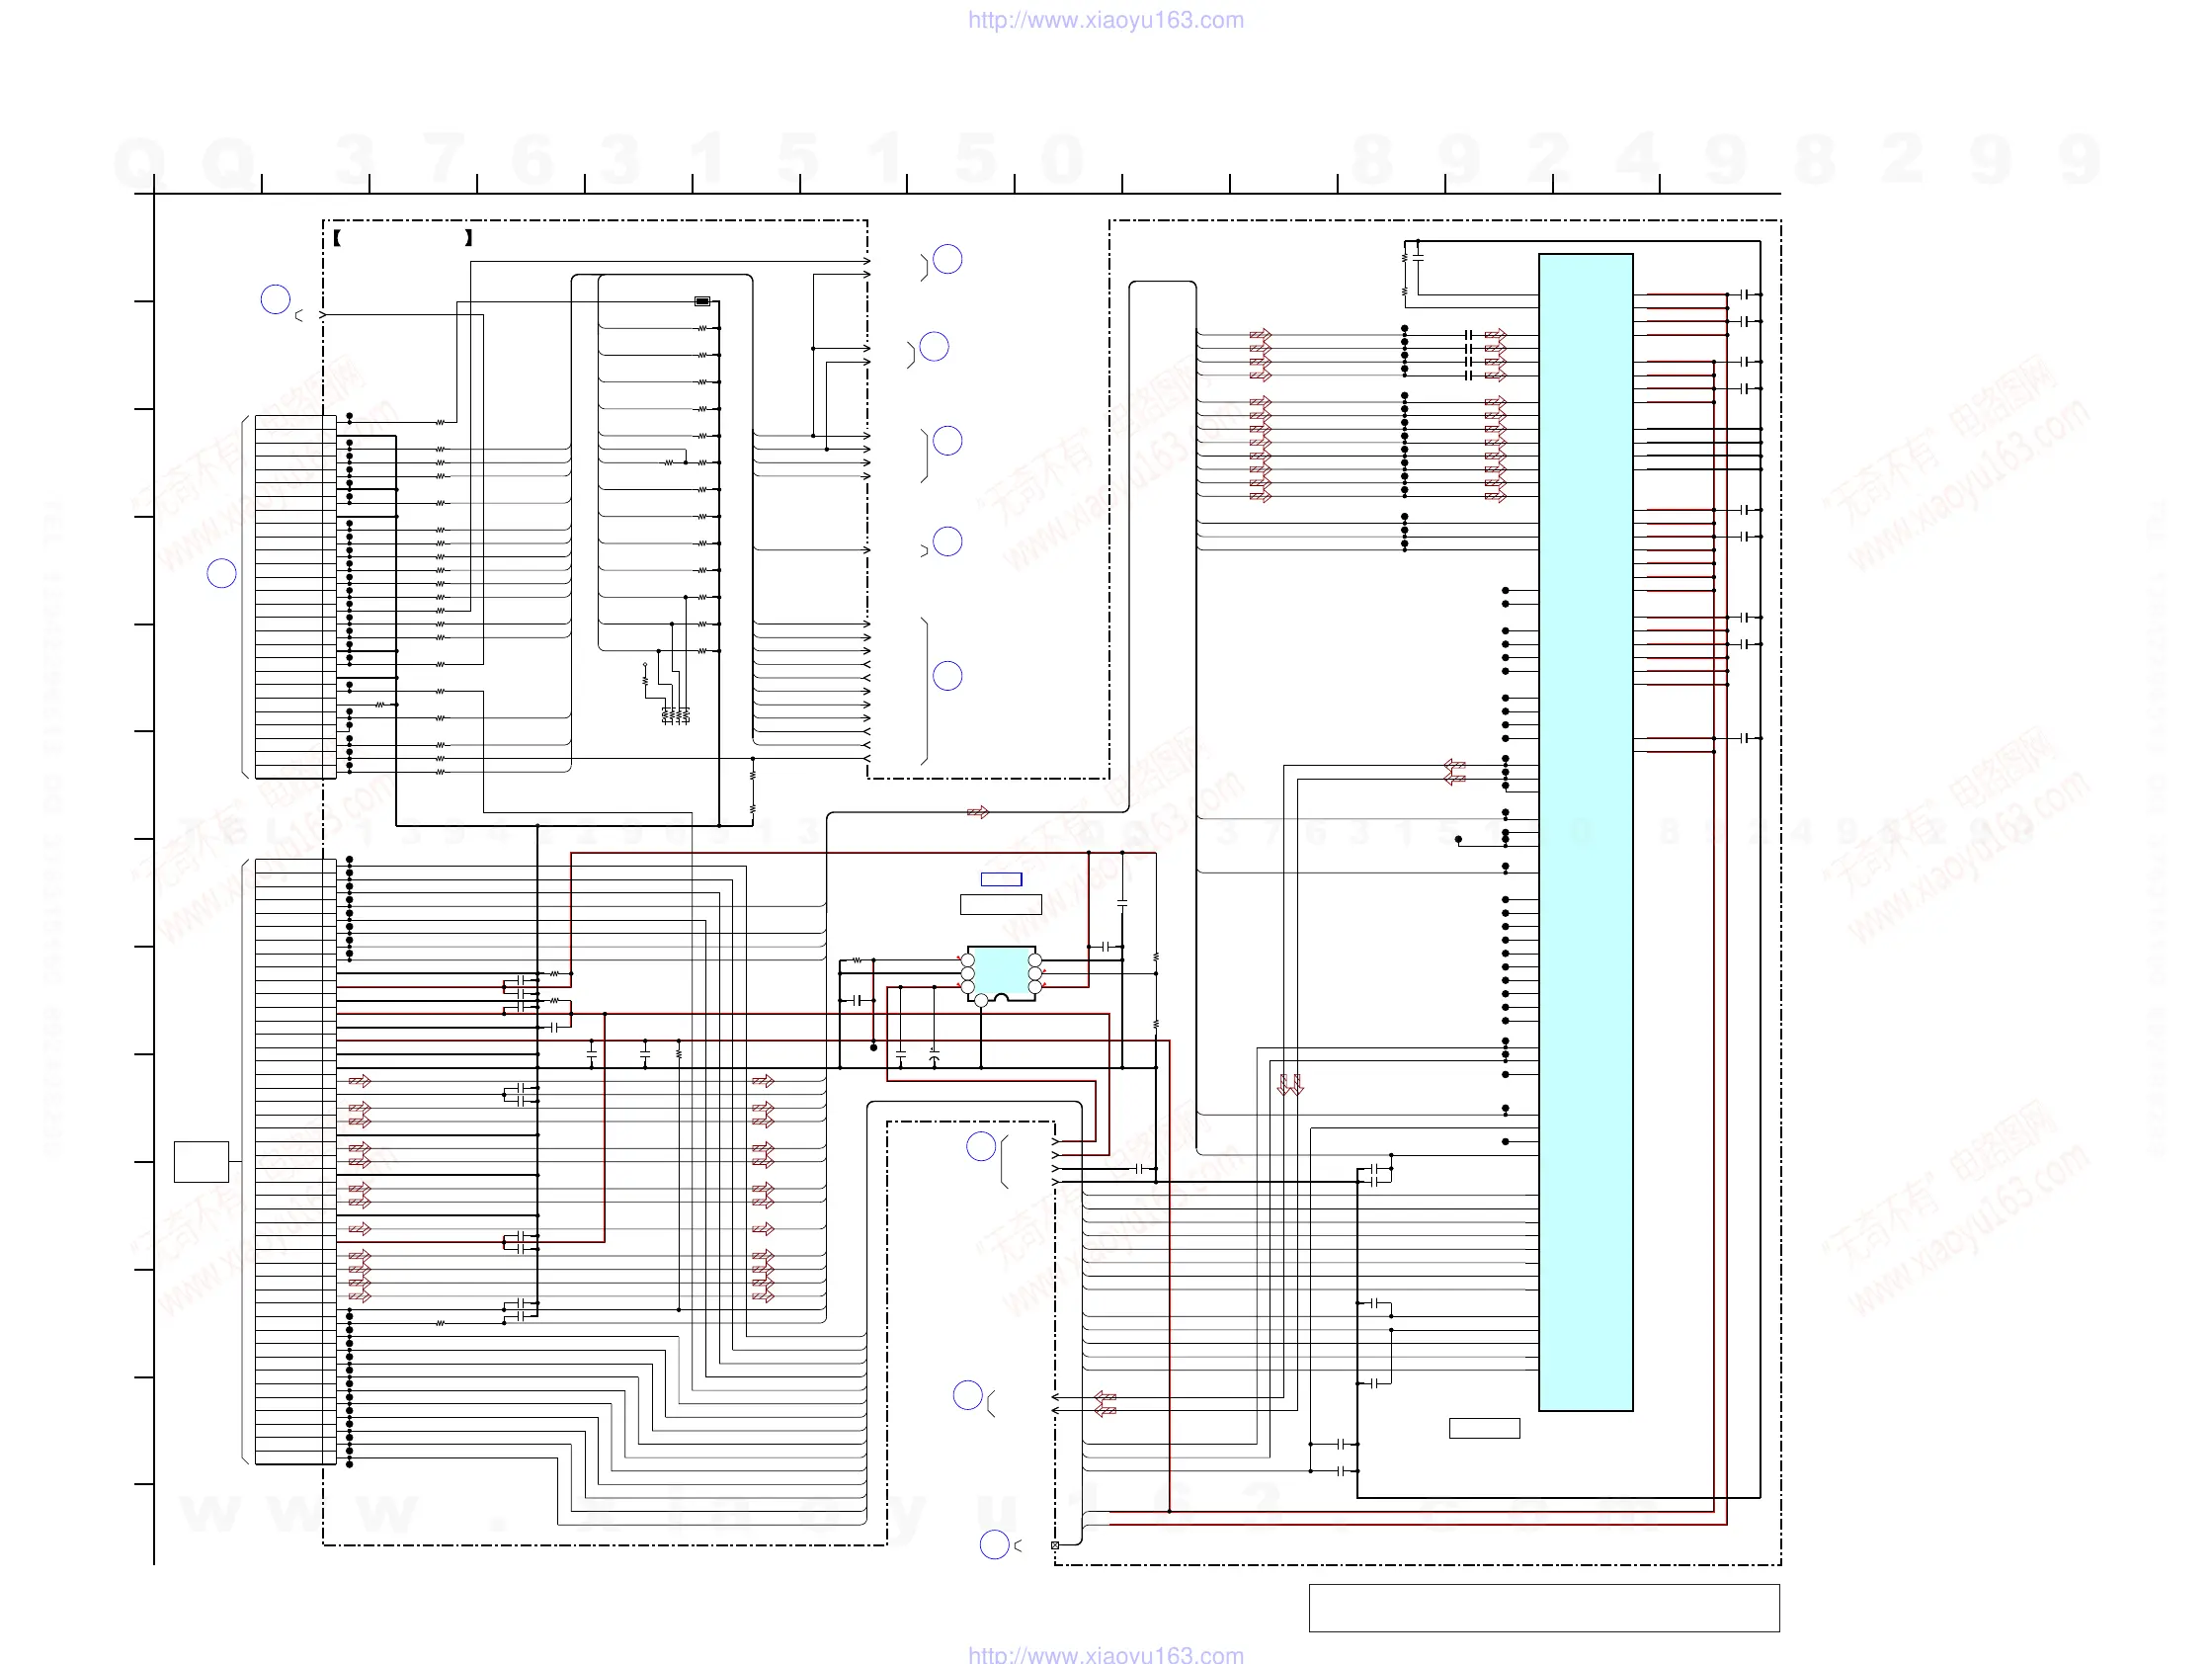The image size is (2212, 1664).
Task: Open the xiaoyu163.com link at page top
Action: (x=1105, y=20)
